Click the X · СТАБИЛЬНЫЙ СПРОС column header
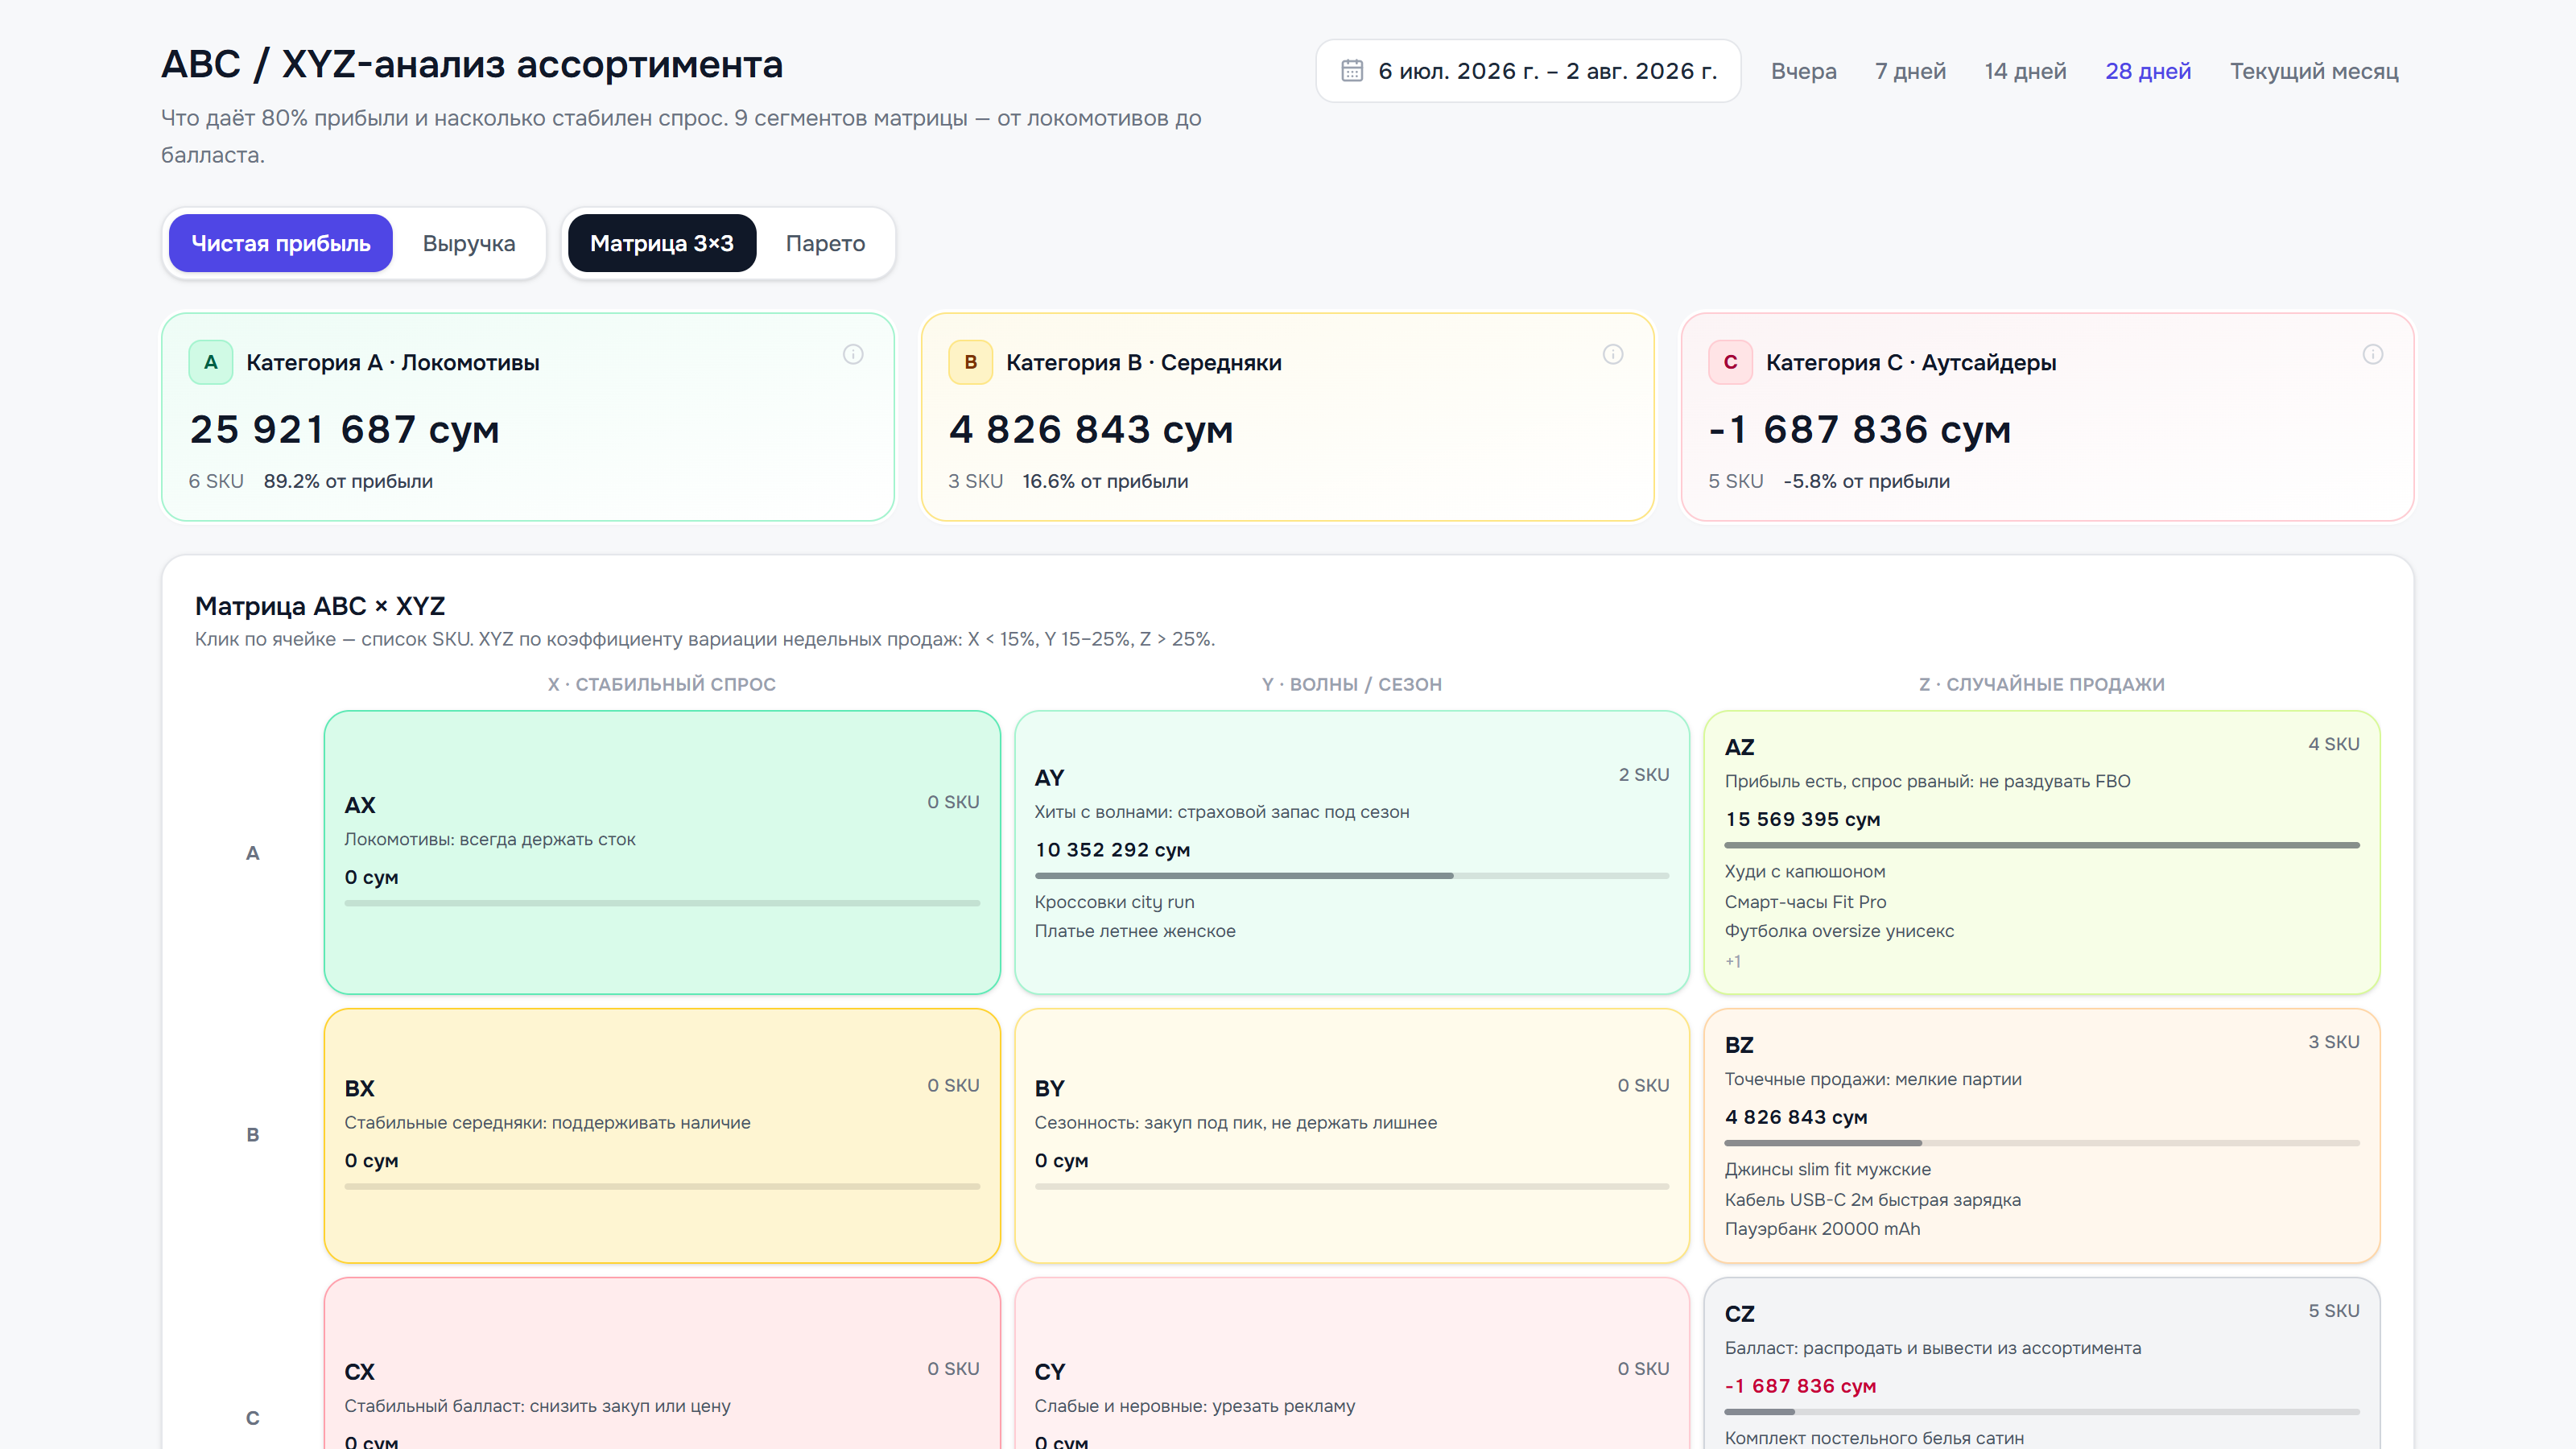The width and height of the screenshot is (2576, 1449). tap(662, 684)
